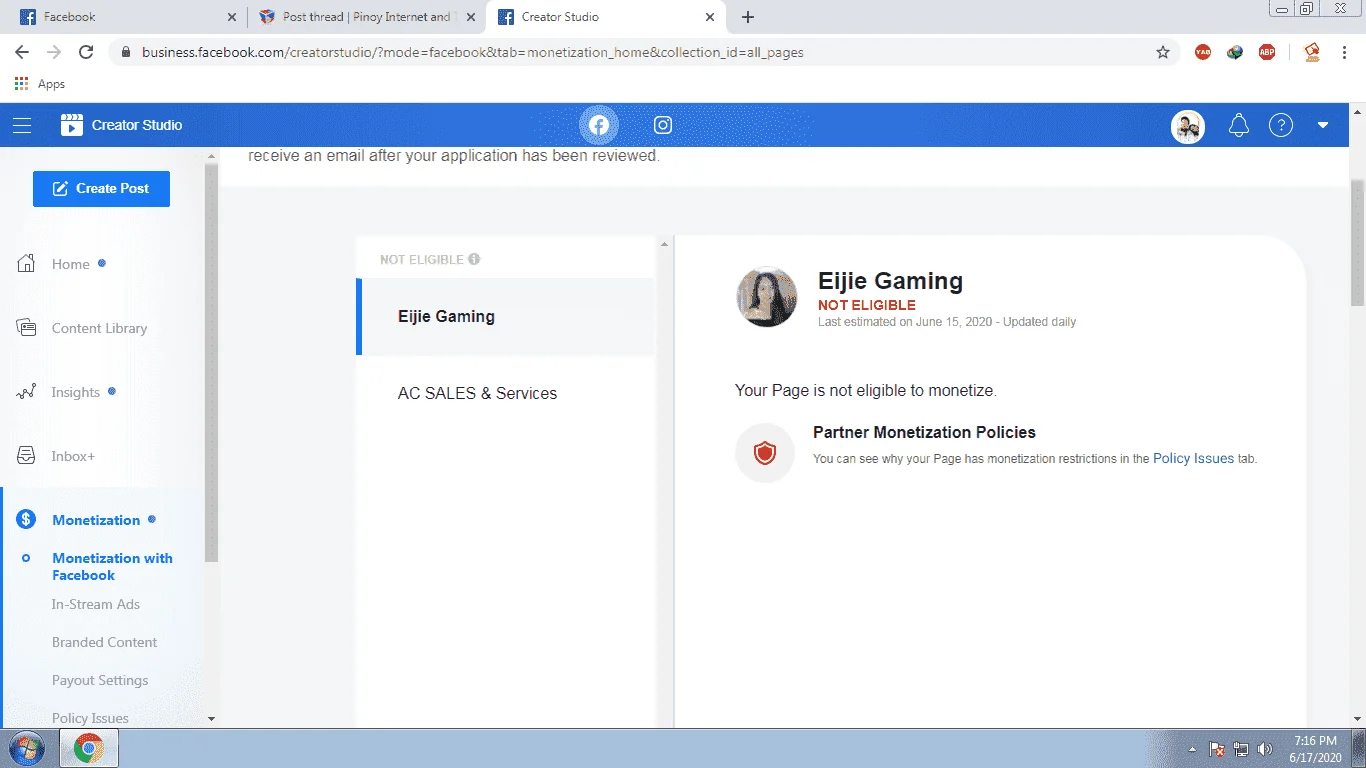Click the Creator Studio logo icon
The image size is (1366, 768).
point(72,125)
